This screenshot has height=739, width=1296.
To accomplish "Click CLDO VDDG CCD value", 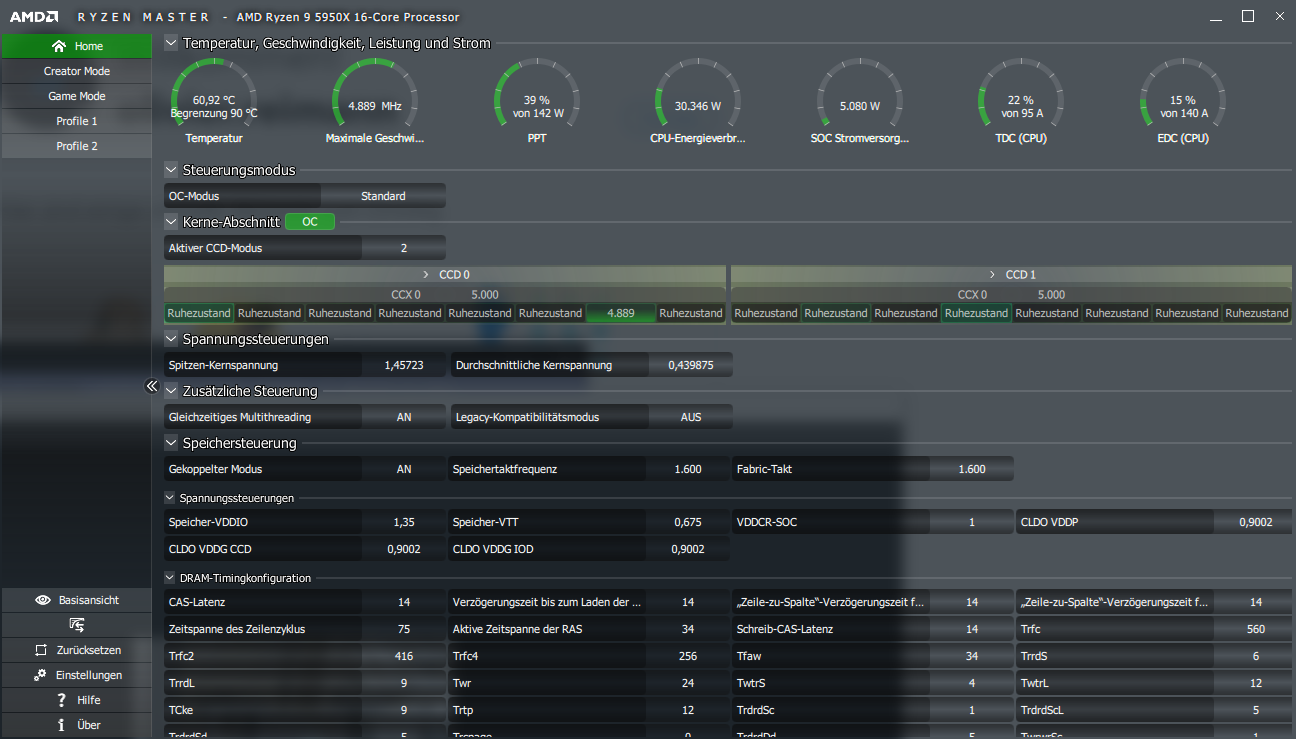I will (x=404, y=549).
